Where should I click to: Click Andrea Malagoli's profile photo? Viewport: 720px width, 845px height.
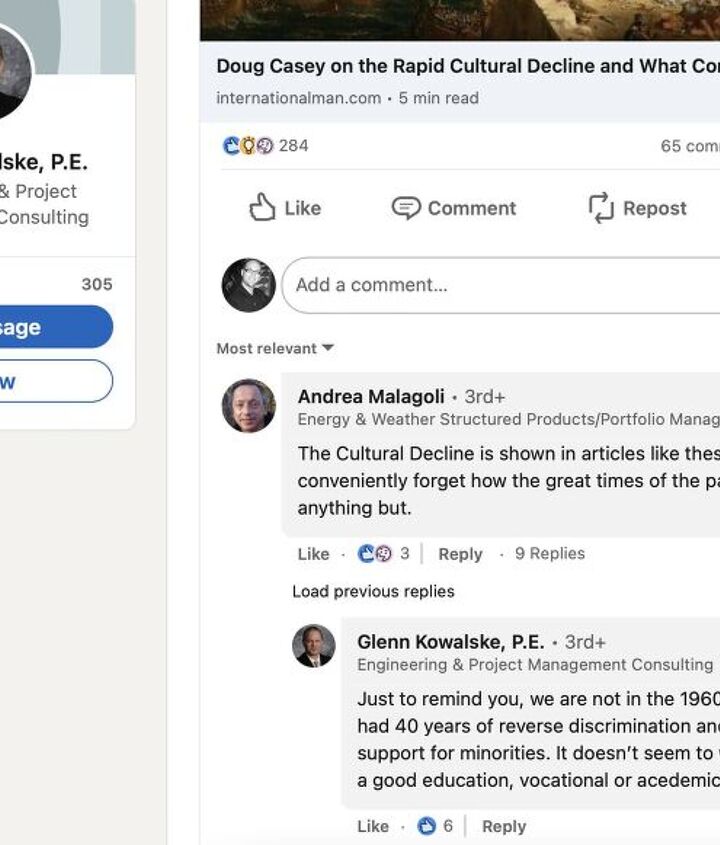click(248, 405)
